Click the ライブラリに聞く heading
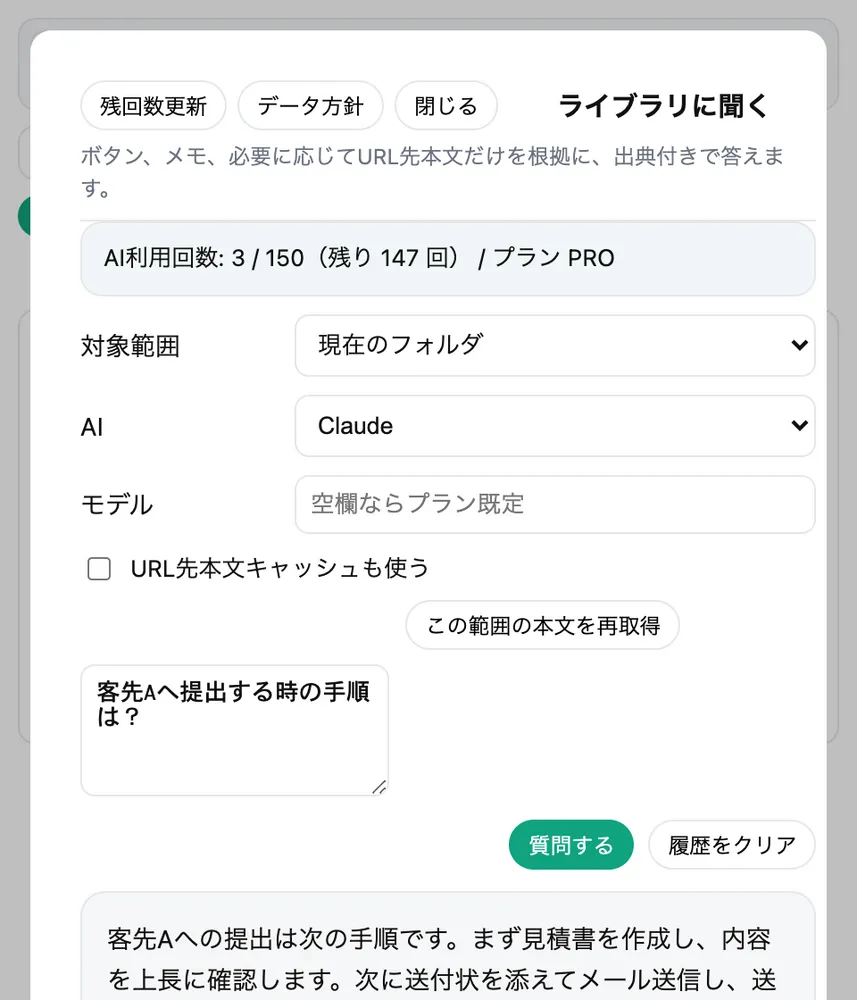The width and height of the screenshot is (857, 1000). coord(664,106)
